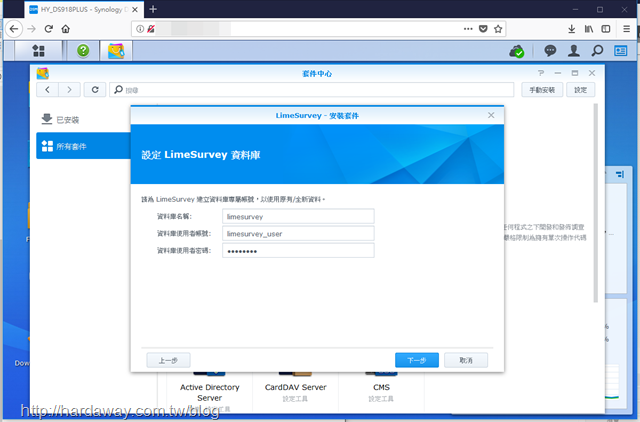Open the CMS package entry

(x=381, y=387)
